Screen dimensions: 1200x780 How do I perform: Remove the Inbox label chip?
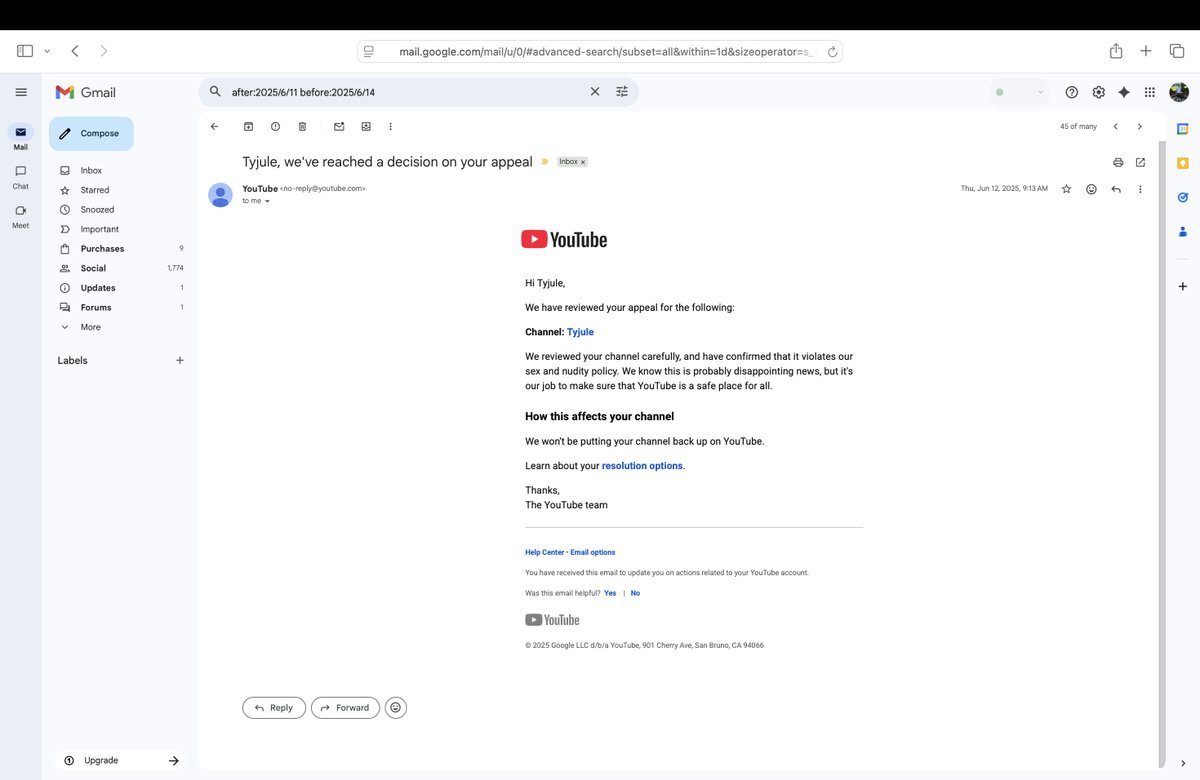[x=583, y=162]
